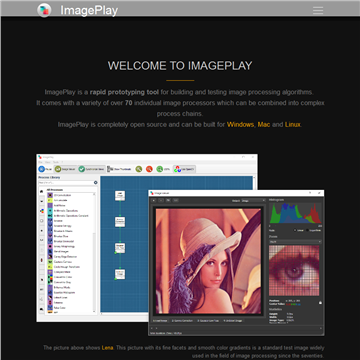The width and height of the screenshot is (360, 360).
Task: Select the Gamma Correction tab below the image
Action: tap(182, 321)
